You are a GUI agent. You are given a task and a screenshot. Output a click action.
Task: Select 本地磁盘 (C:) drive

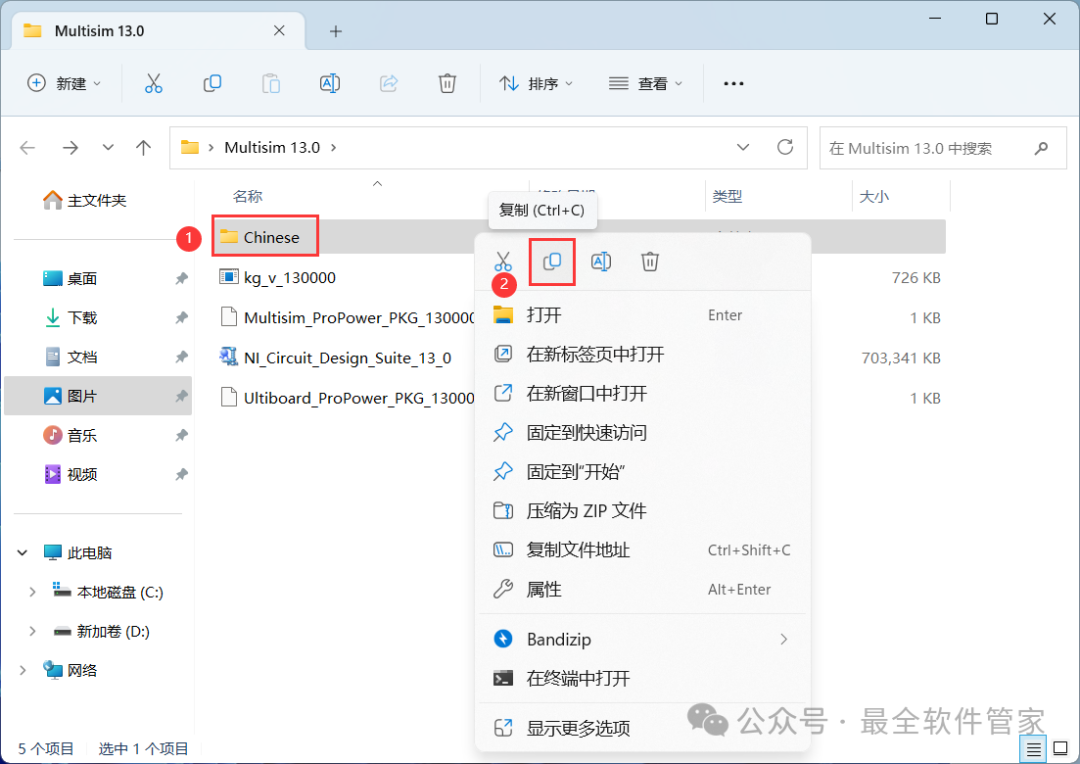coord(108,592)
